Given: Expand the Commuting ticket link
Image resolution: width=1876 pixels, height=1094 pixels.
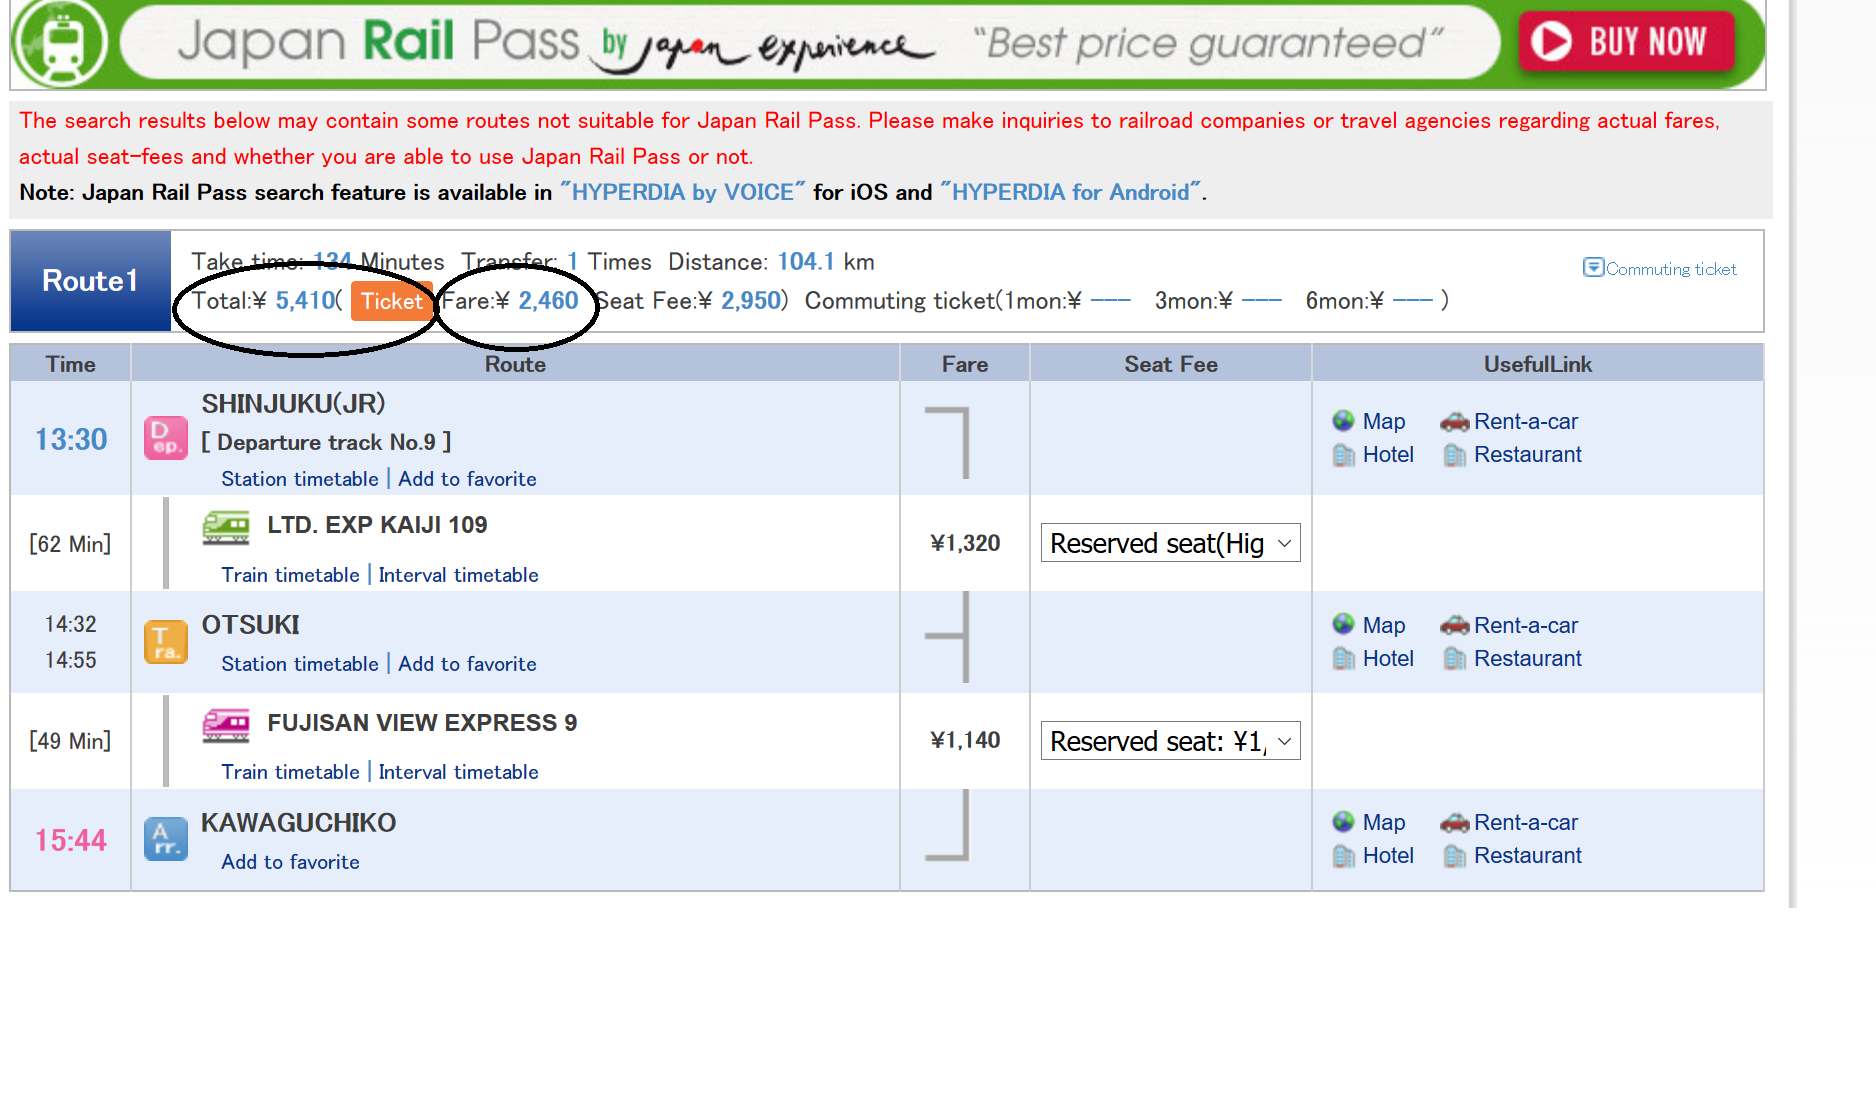Looking at the screenshot, I should [1670, 269].
